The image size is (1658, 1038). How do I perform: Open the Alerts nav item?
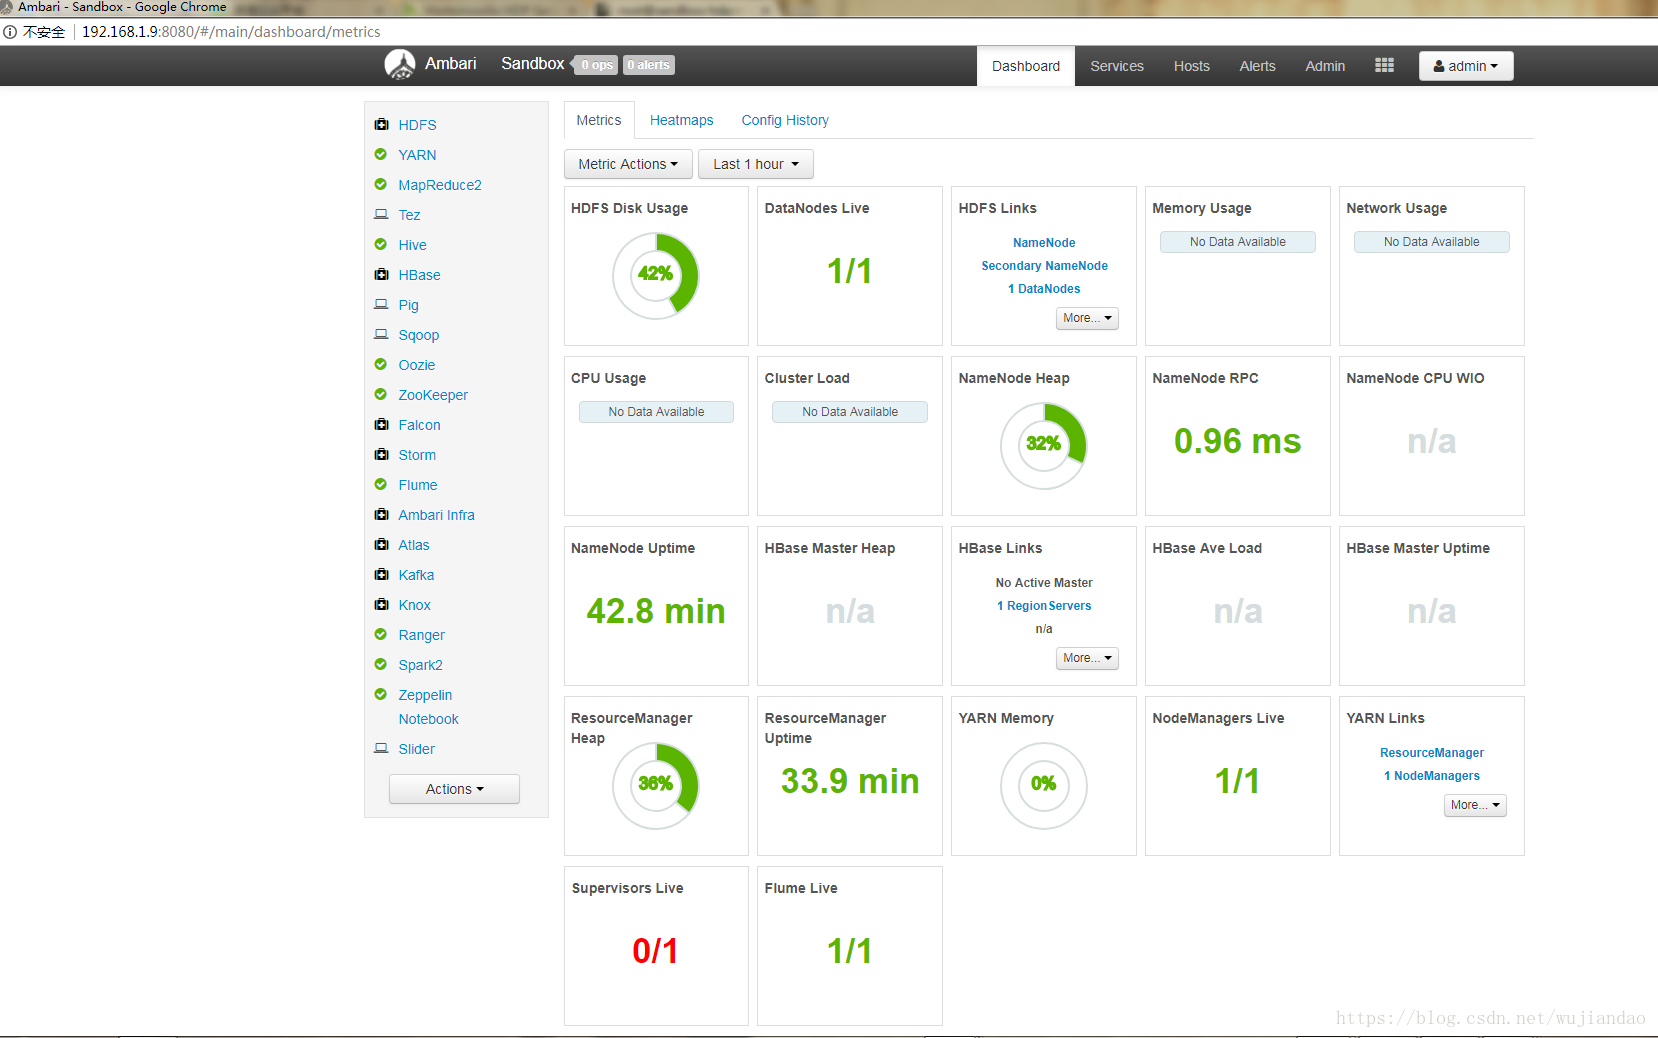(x=1258, y=66)
